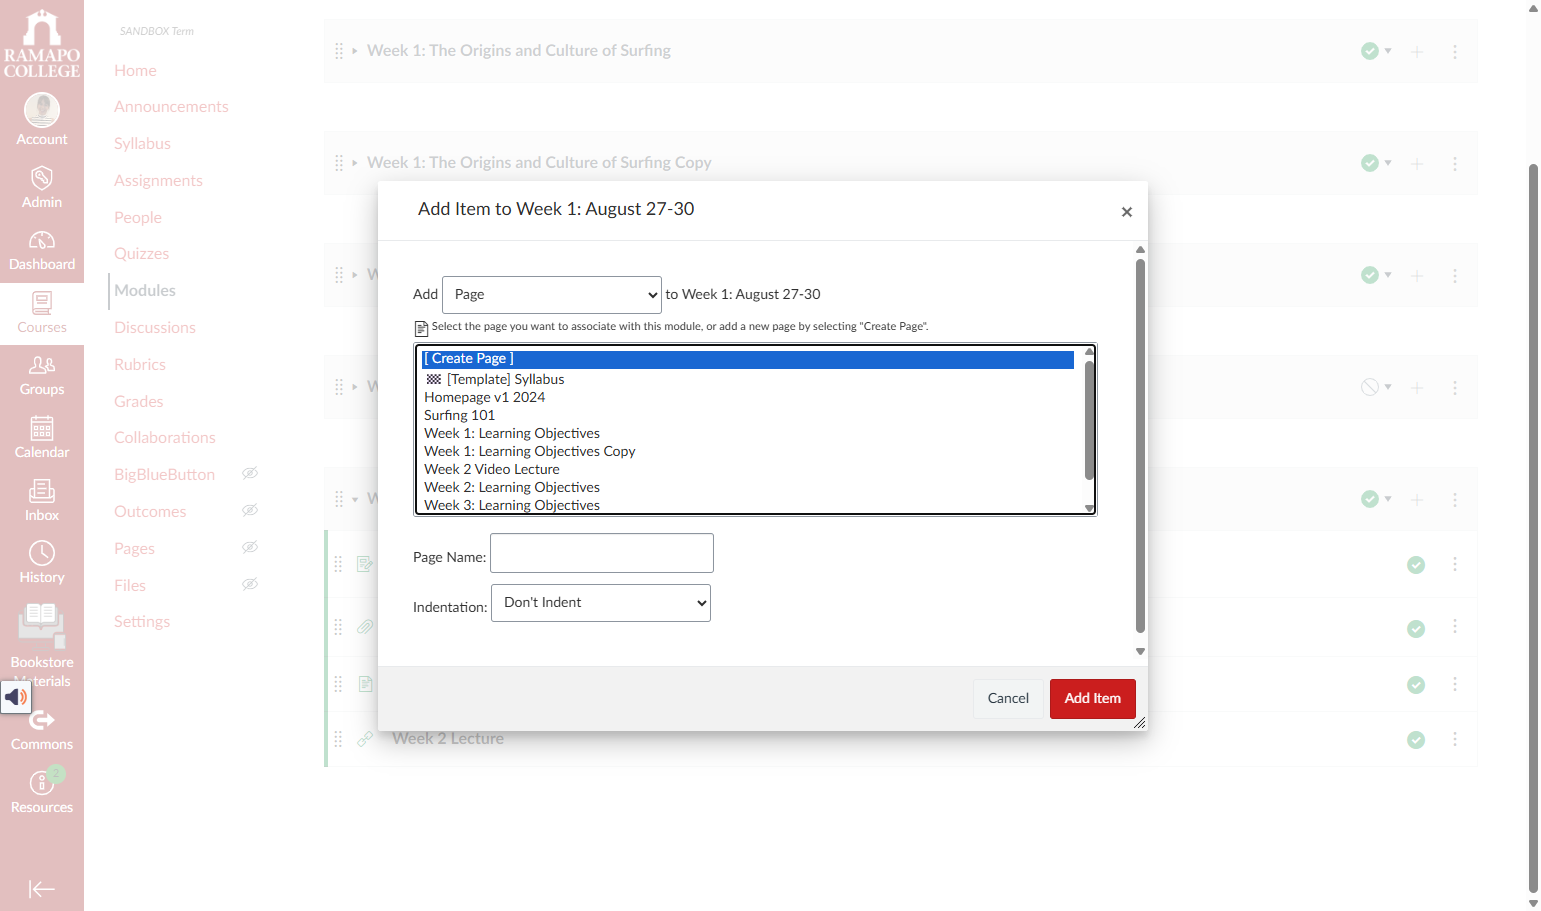Toggle visibility eye for BigBlueButton
This screenshot has width=1541, height=911.
click(250, 473)
